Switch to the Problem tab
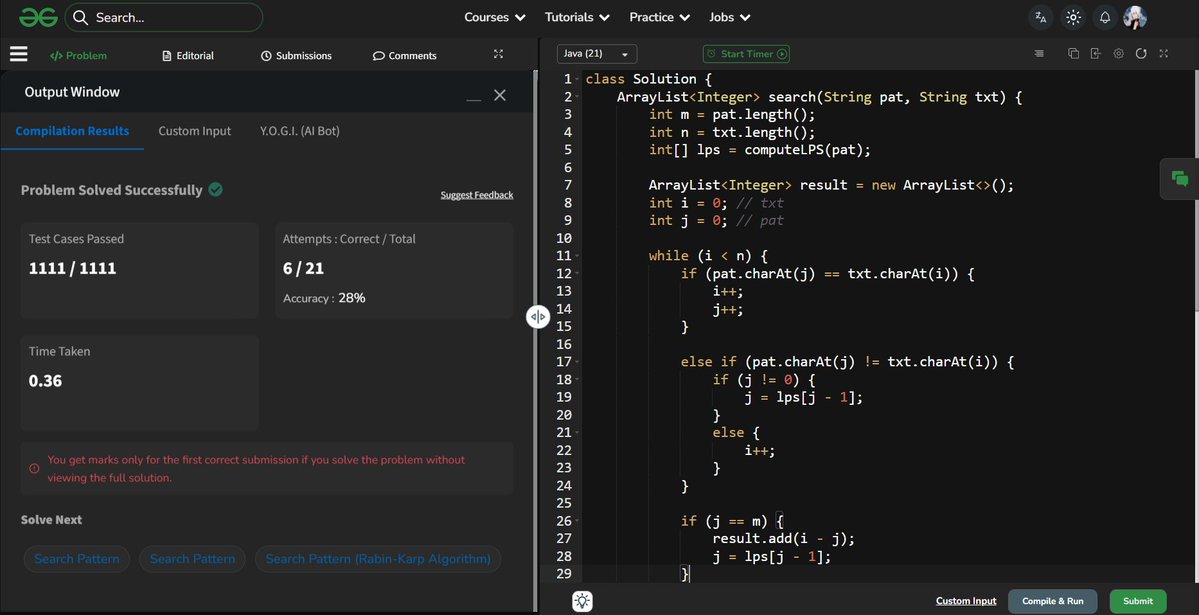 pyautogui.click(x=78, y=55)
